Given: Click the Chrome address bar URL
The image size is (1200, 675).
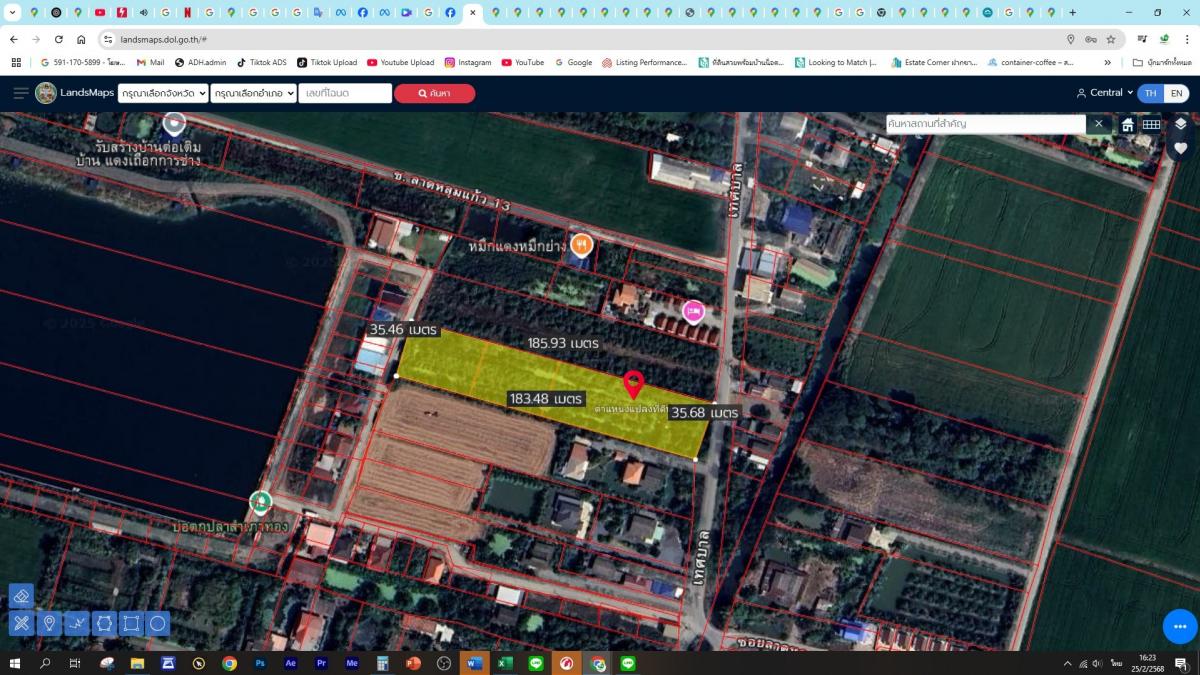Looking at the screenshot, I should click(163, 39).
